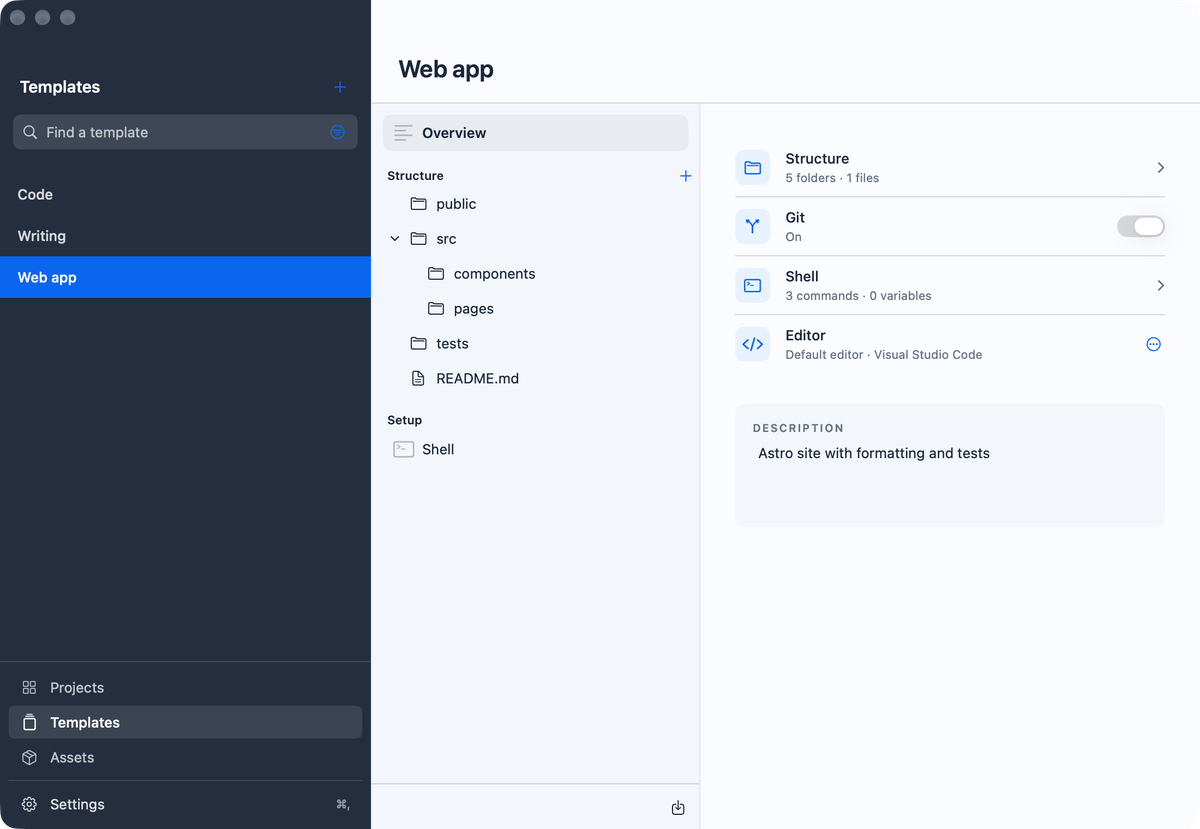This screenshot has height=829, width=1200.
Task: Select the public folder row
Action: 536,204
